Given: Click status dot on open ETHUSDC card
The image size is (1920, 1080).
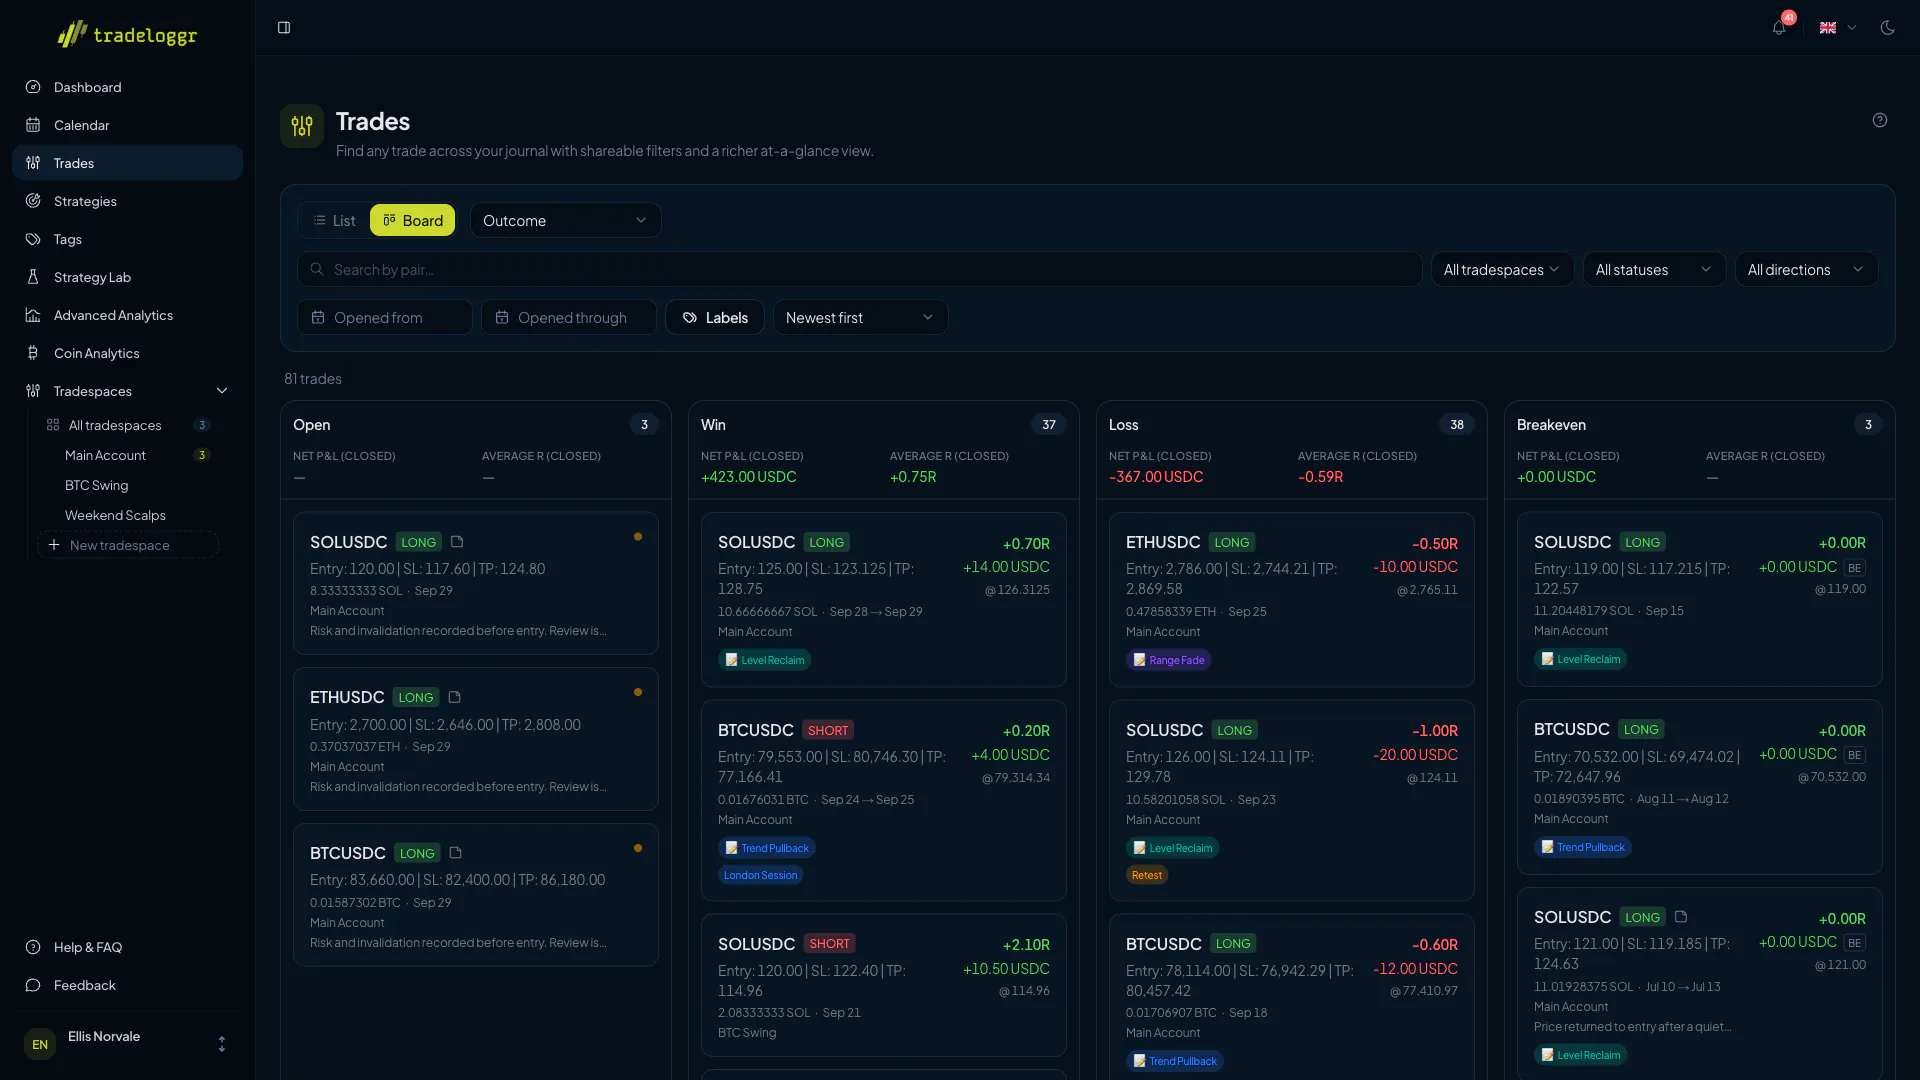Looking at the screenshot, I should 638,692.
